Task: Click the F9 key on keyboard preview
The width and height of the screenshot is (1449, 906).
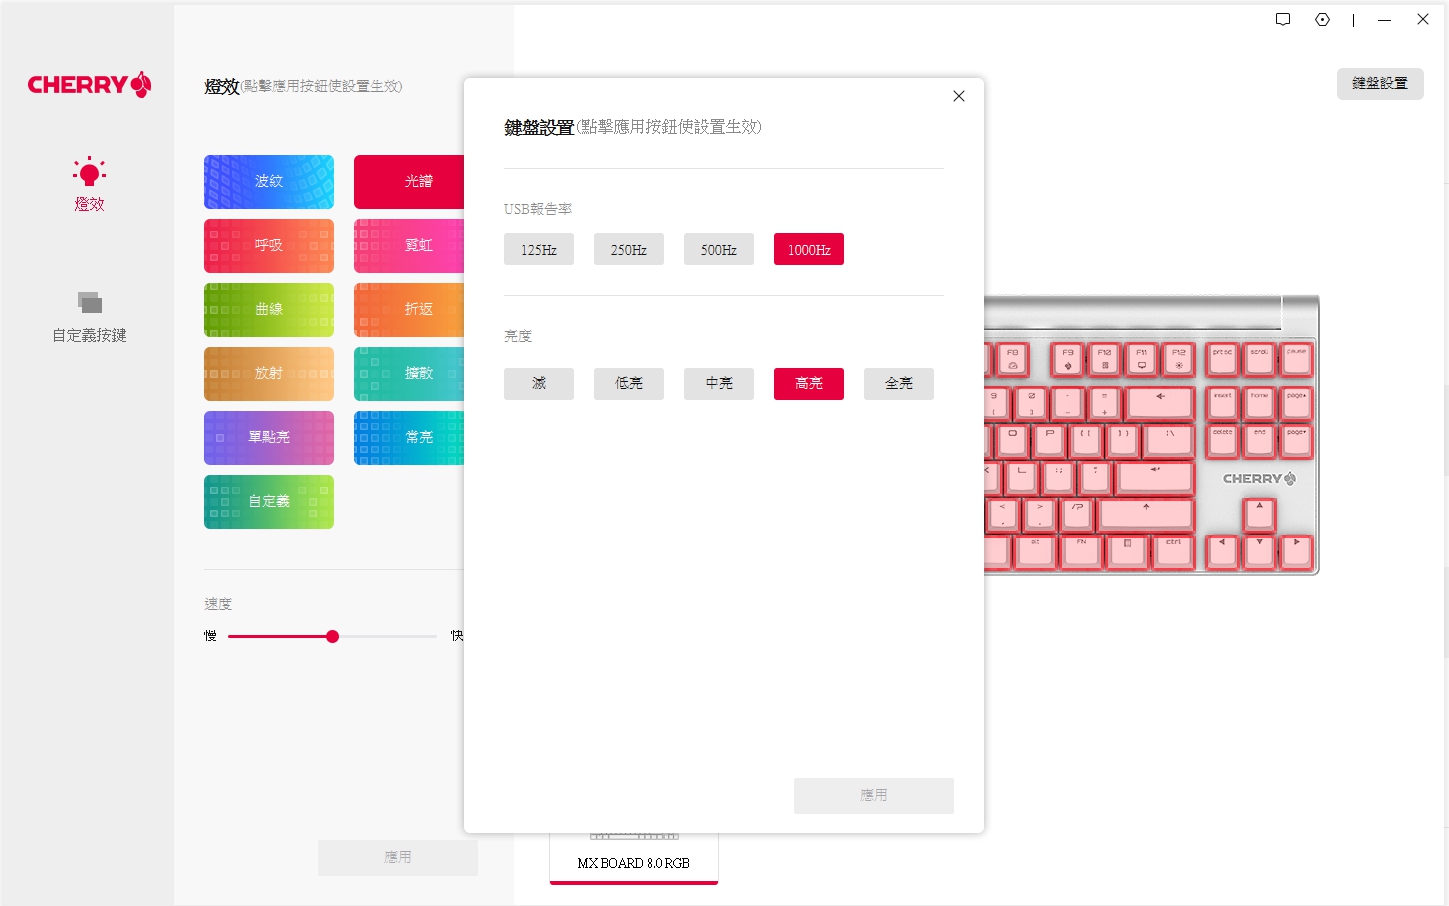Action: [x=1068, y=359]
